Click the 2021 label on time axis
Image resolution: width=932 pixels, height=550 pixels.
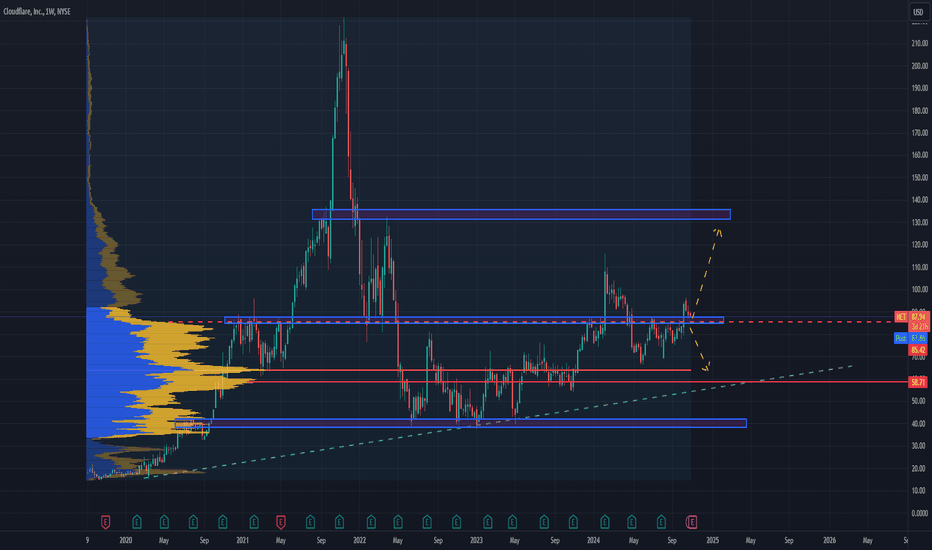point(243,540)
